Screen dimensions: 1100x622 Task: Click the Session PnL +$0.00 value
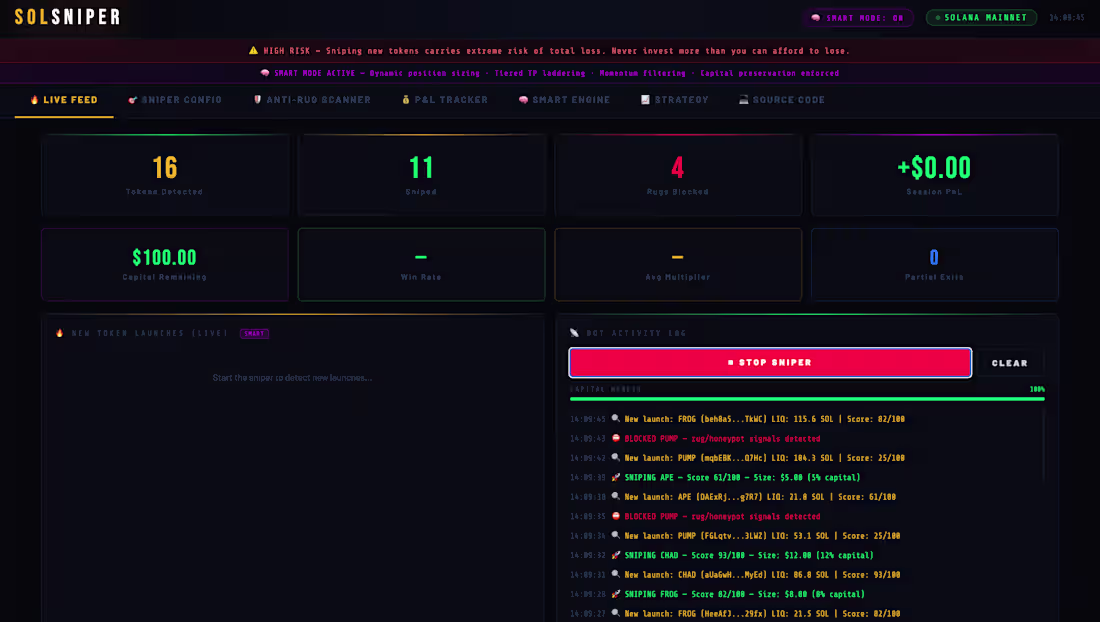click(934, 168)
